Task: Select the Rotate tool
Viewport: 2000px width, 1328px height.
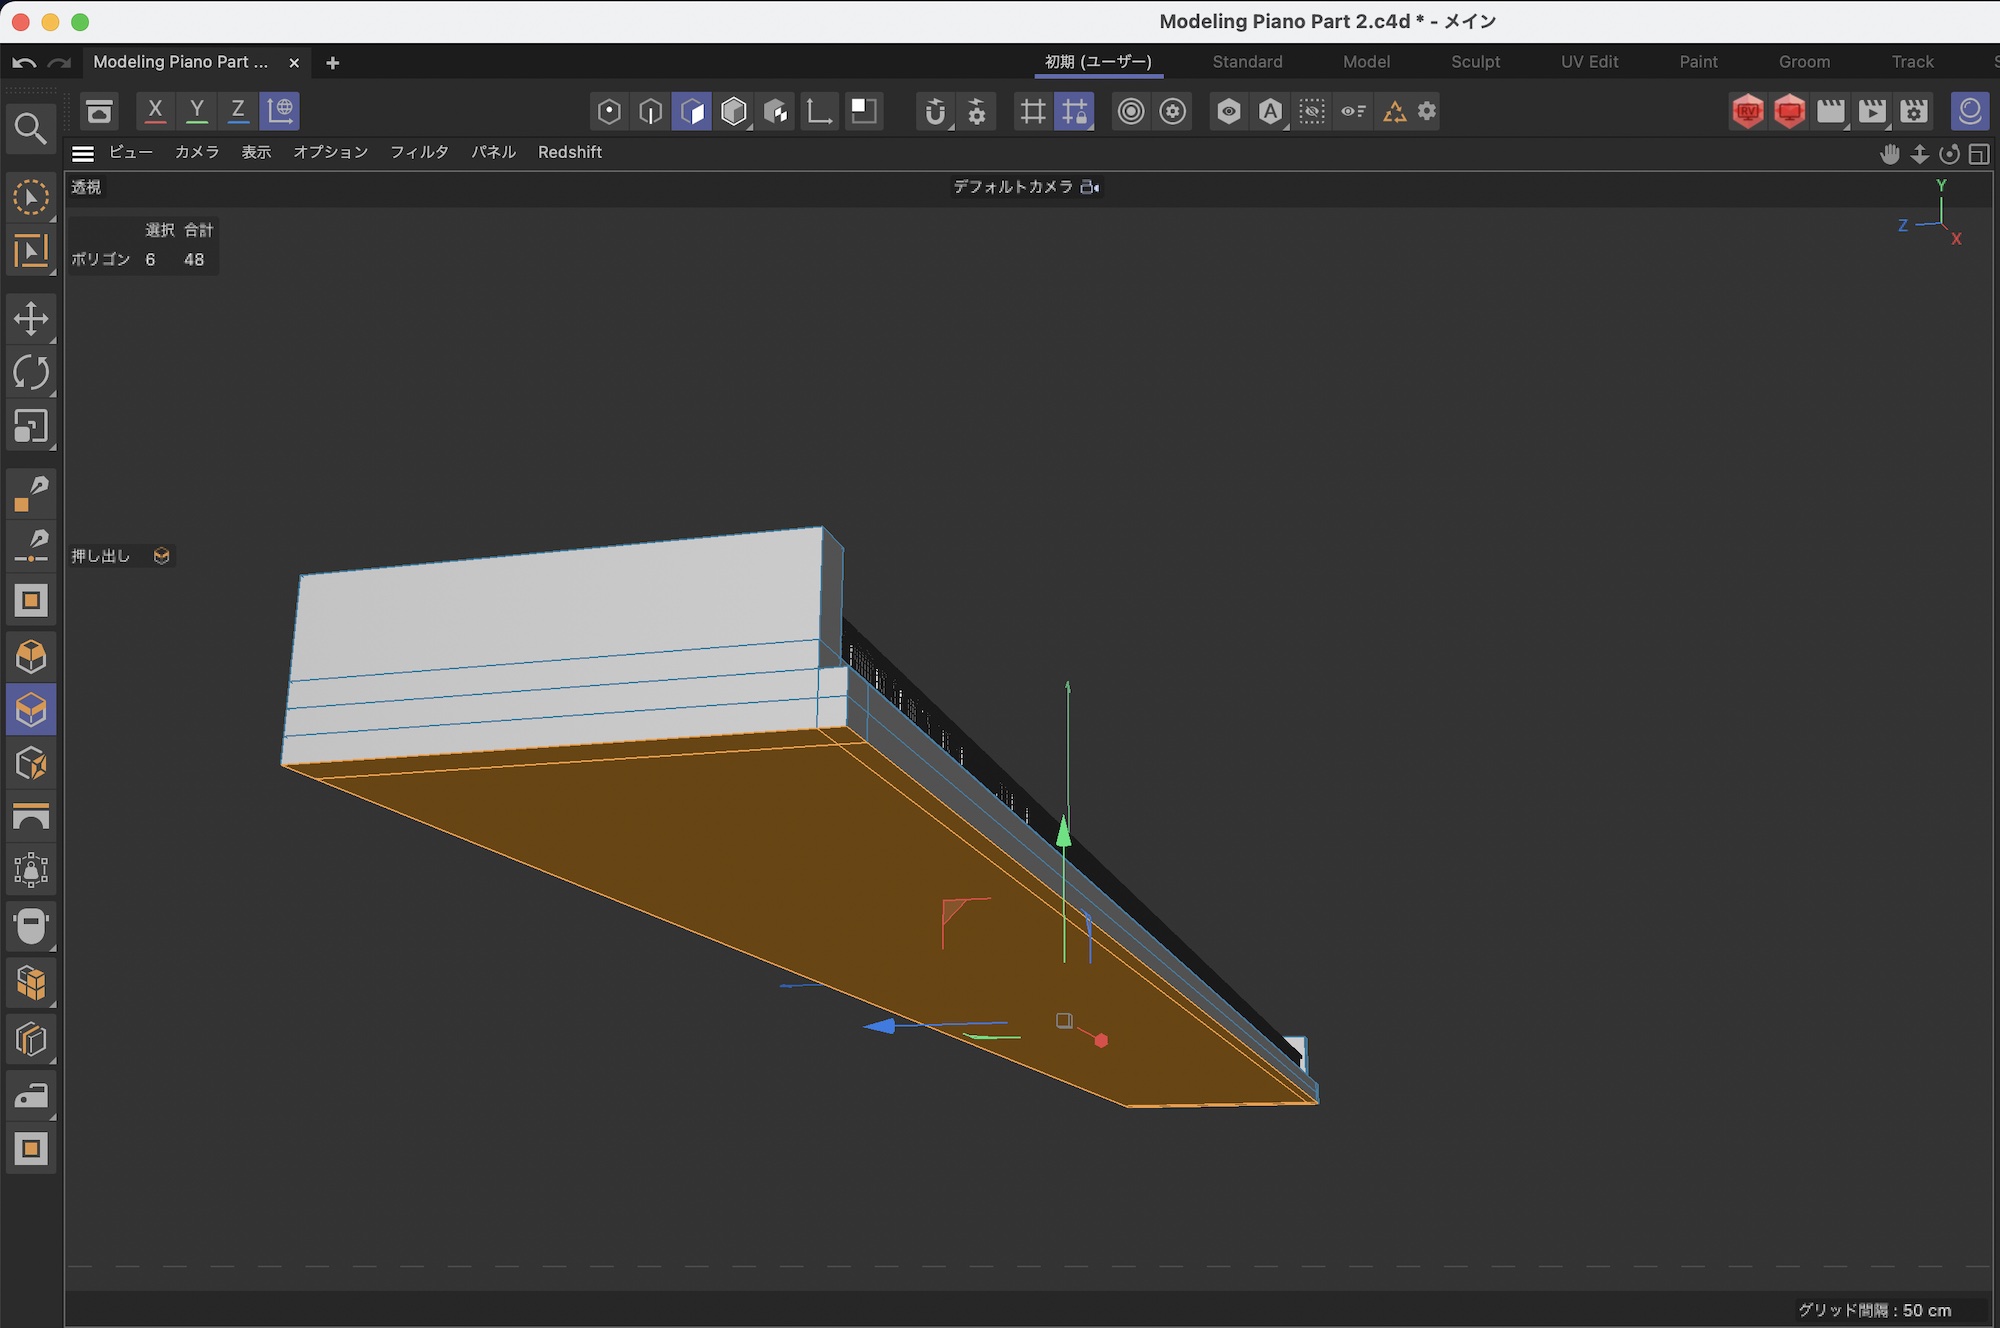Action: (31, 373)
